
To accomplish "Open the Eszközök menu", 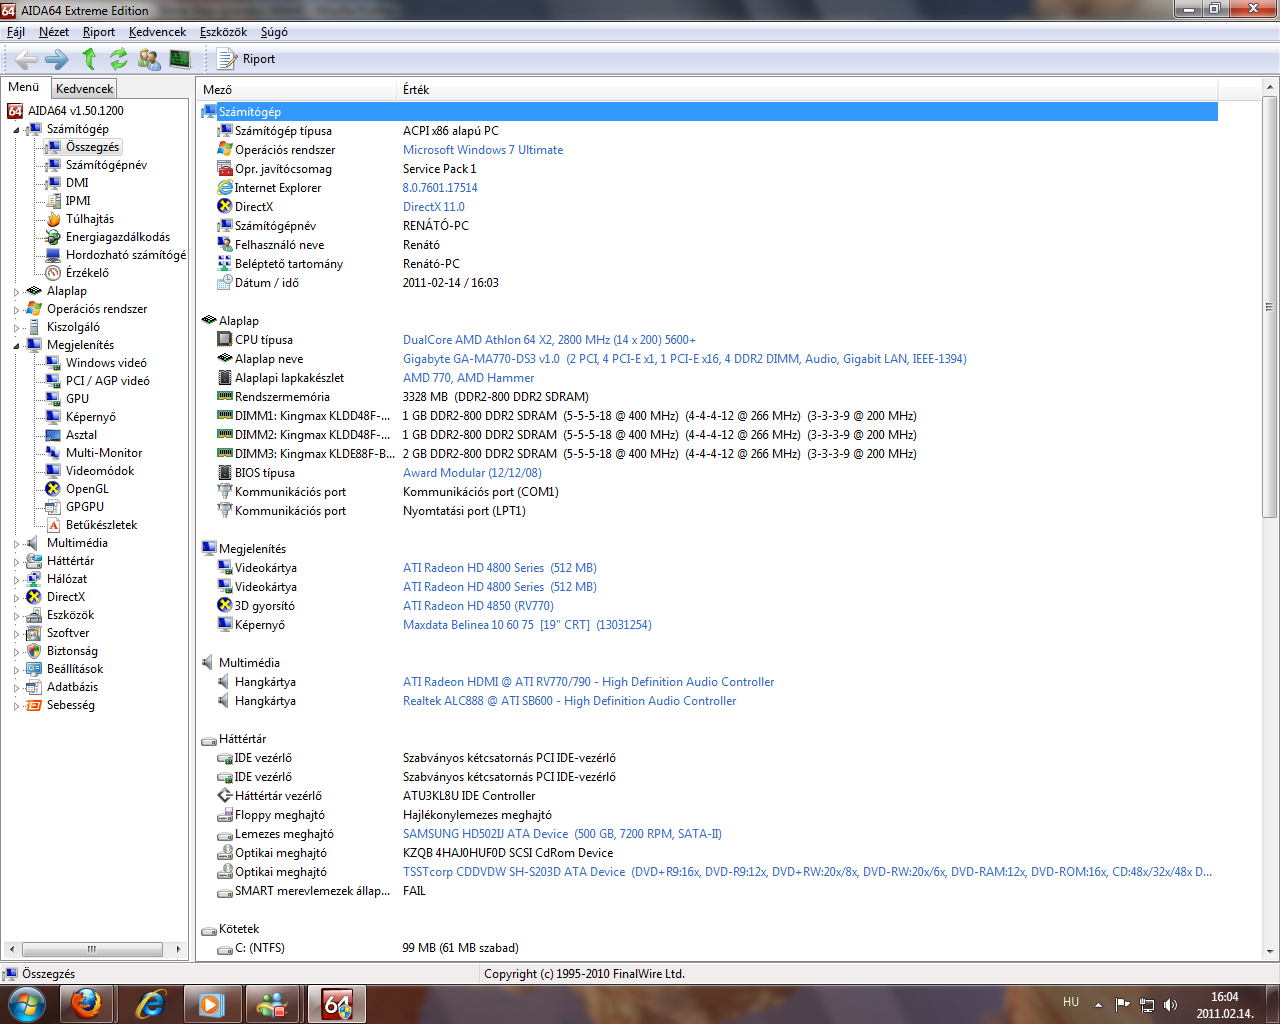I will pos(223,32).
